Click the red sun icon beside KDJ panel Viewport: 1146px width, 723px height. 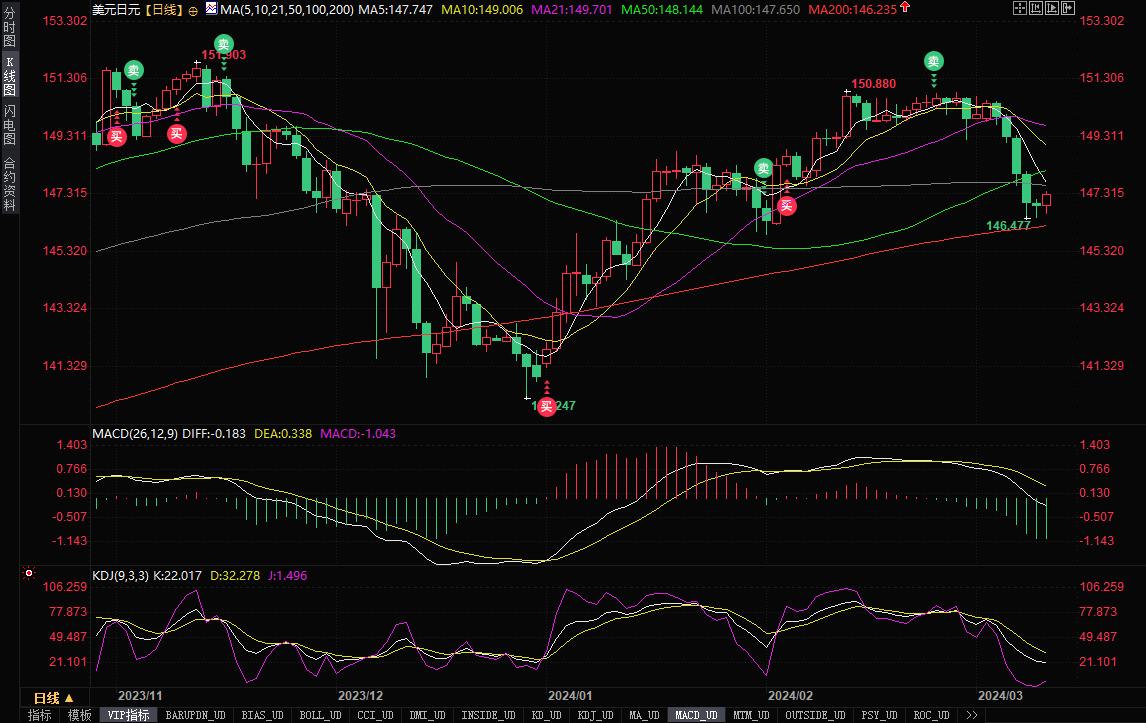(29, 573)
